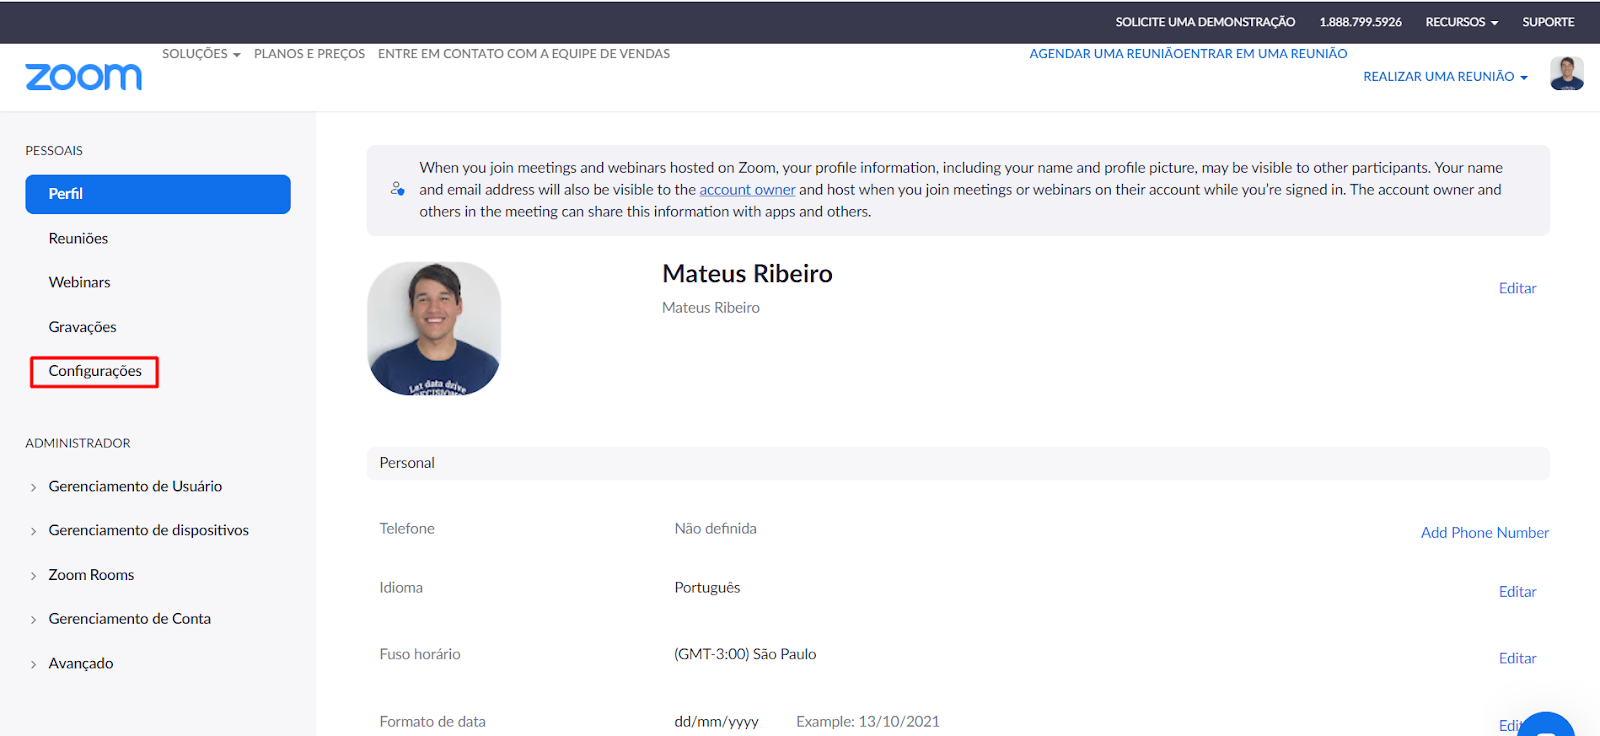Click the Example: 13/10/2021 text
1600x736 pixels.
868,722
